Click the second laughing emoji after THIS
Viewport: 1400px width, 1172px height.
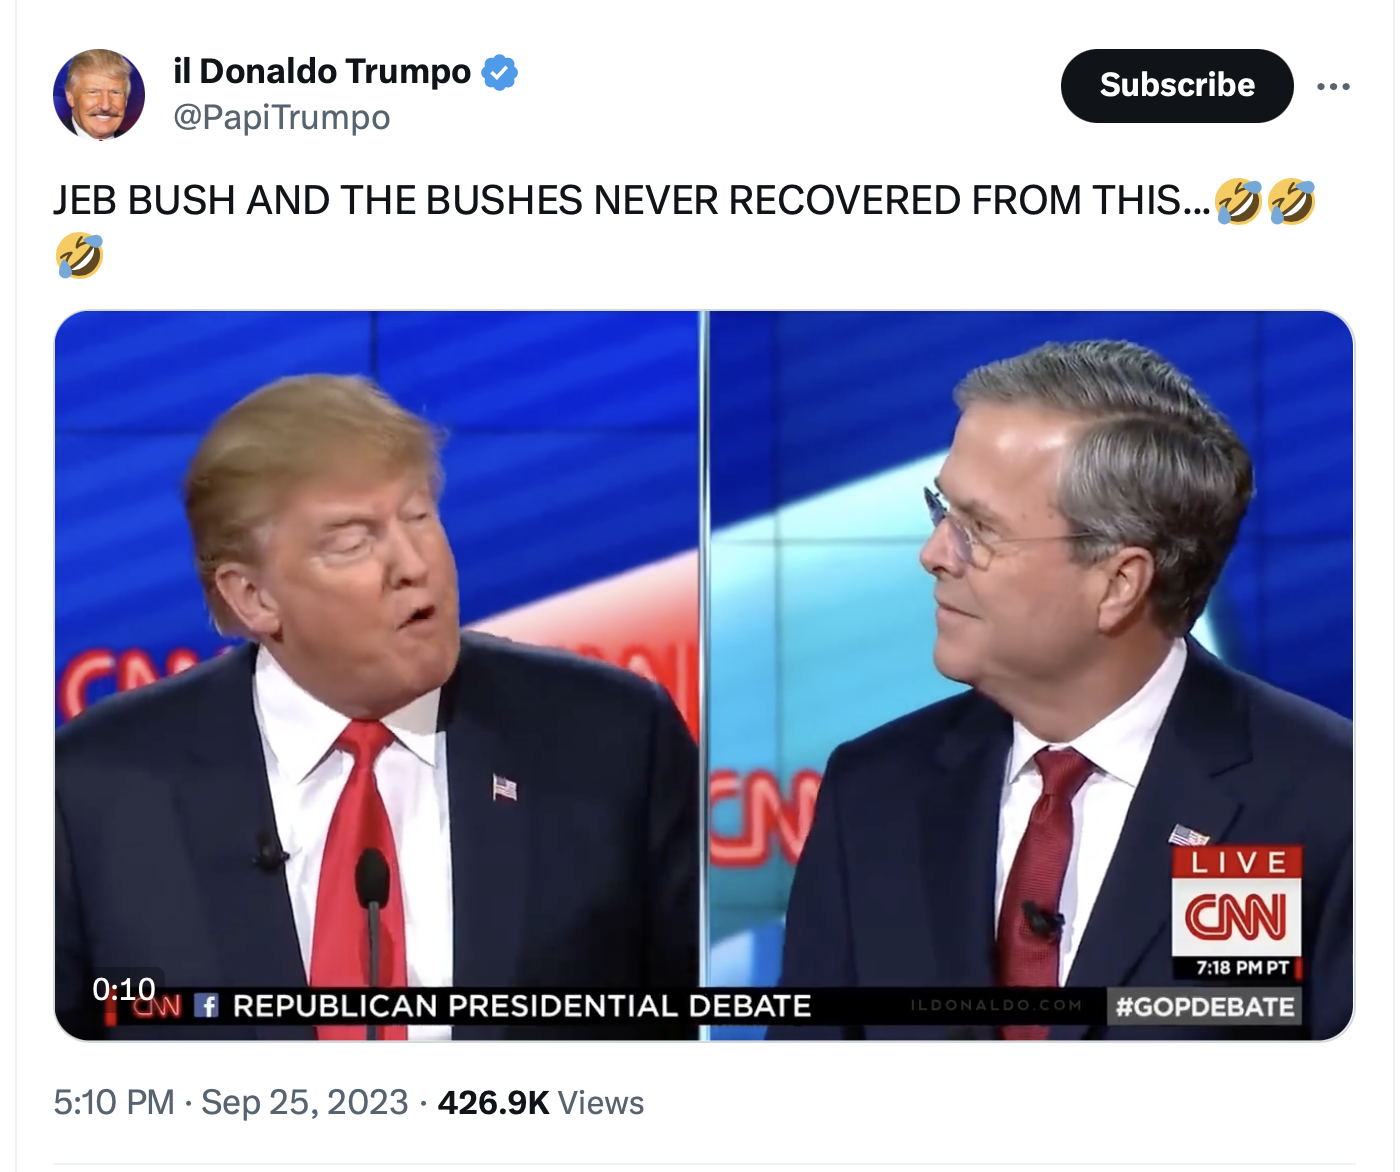click(x=1291, y=201)
